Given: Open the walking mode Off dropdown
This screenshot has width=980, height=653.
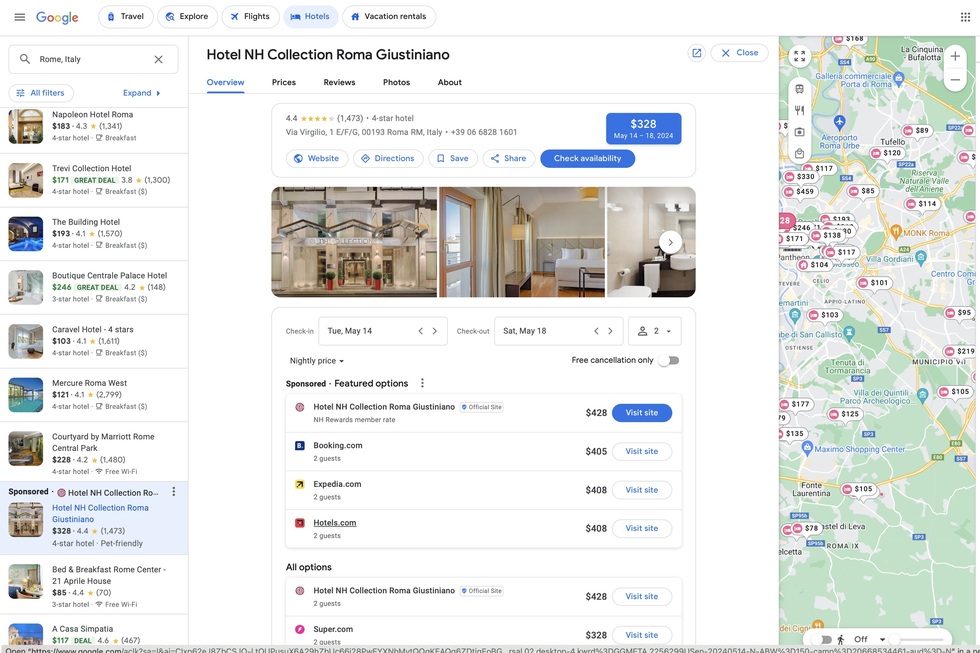Looking at the screenshot, I should click(x=869, y=639).
